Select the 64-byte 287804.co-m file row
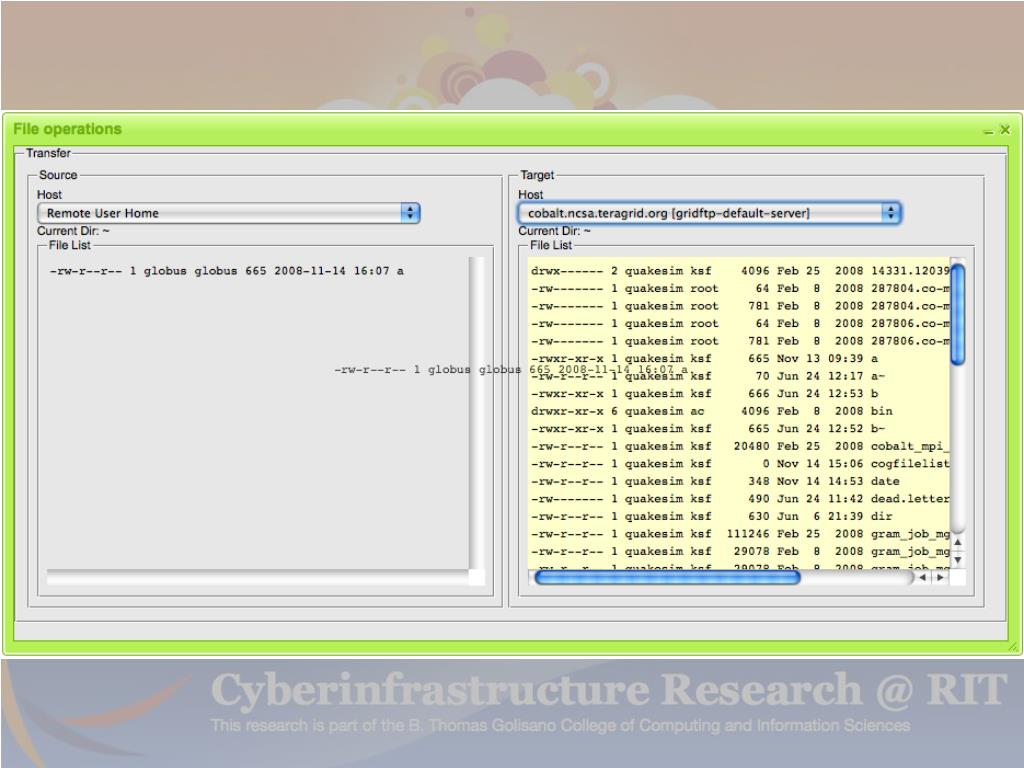 739,289
